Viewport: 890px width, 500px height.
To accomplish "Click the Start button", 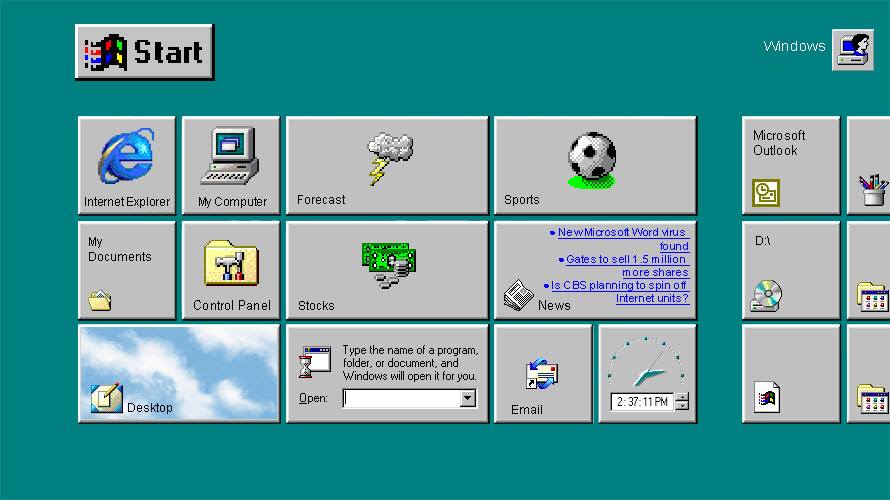I will point(145,52).
